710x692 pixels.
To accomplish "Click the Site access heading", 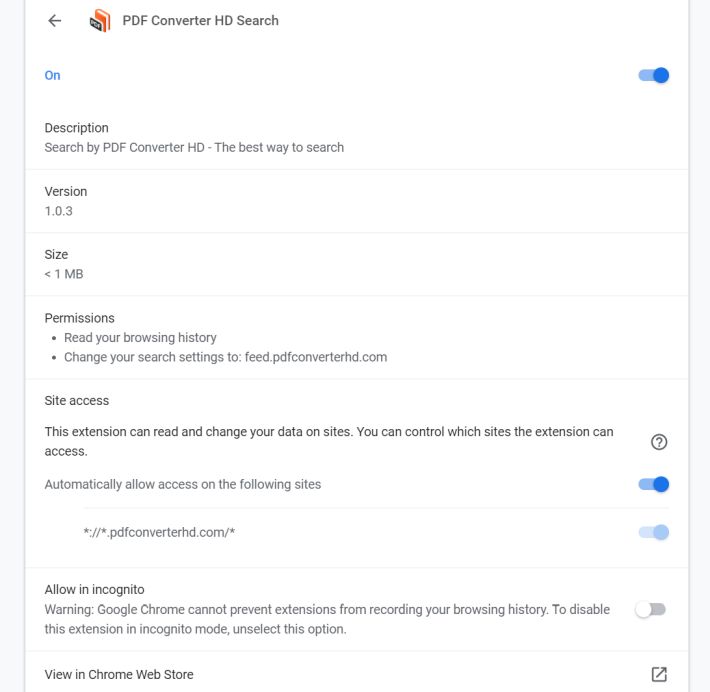I will pos(77,400).
